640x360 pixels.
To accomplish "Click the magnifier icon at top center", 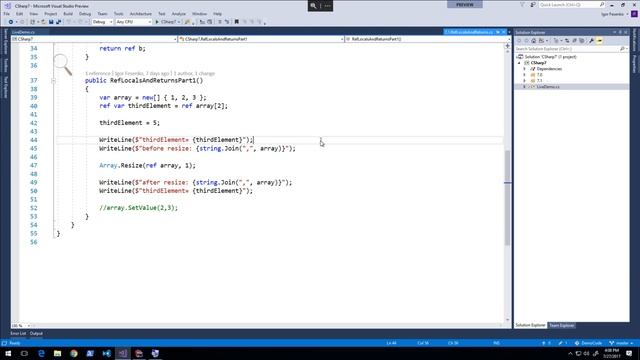I will [313, 6].
